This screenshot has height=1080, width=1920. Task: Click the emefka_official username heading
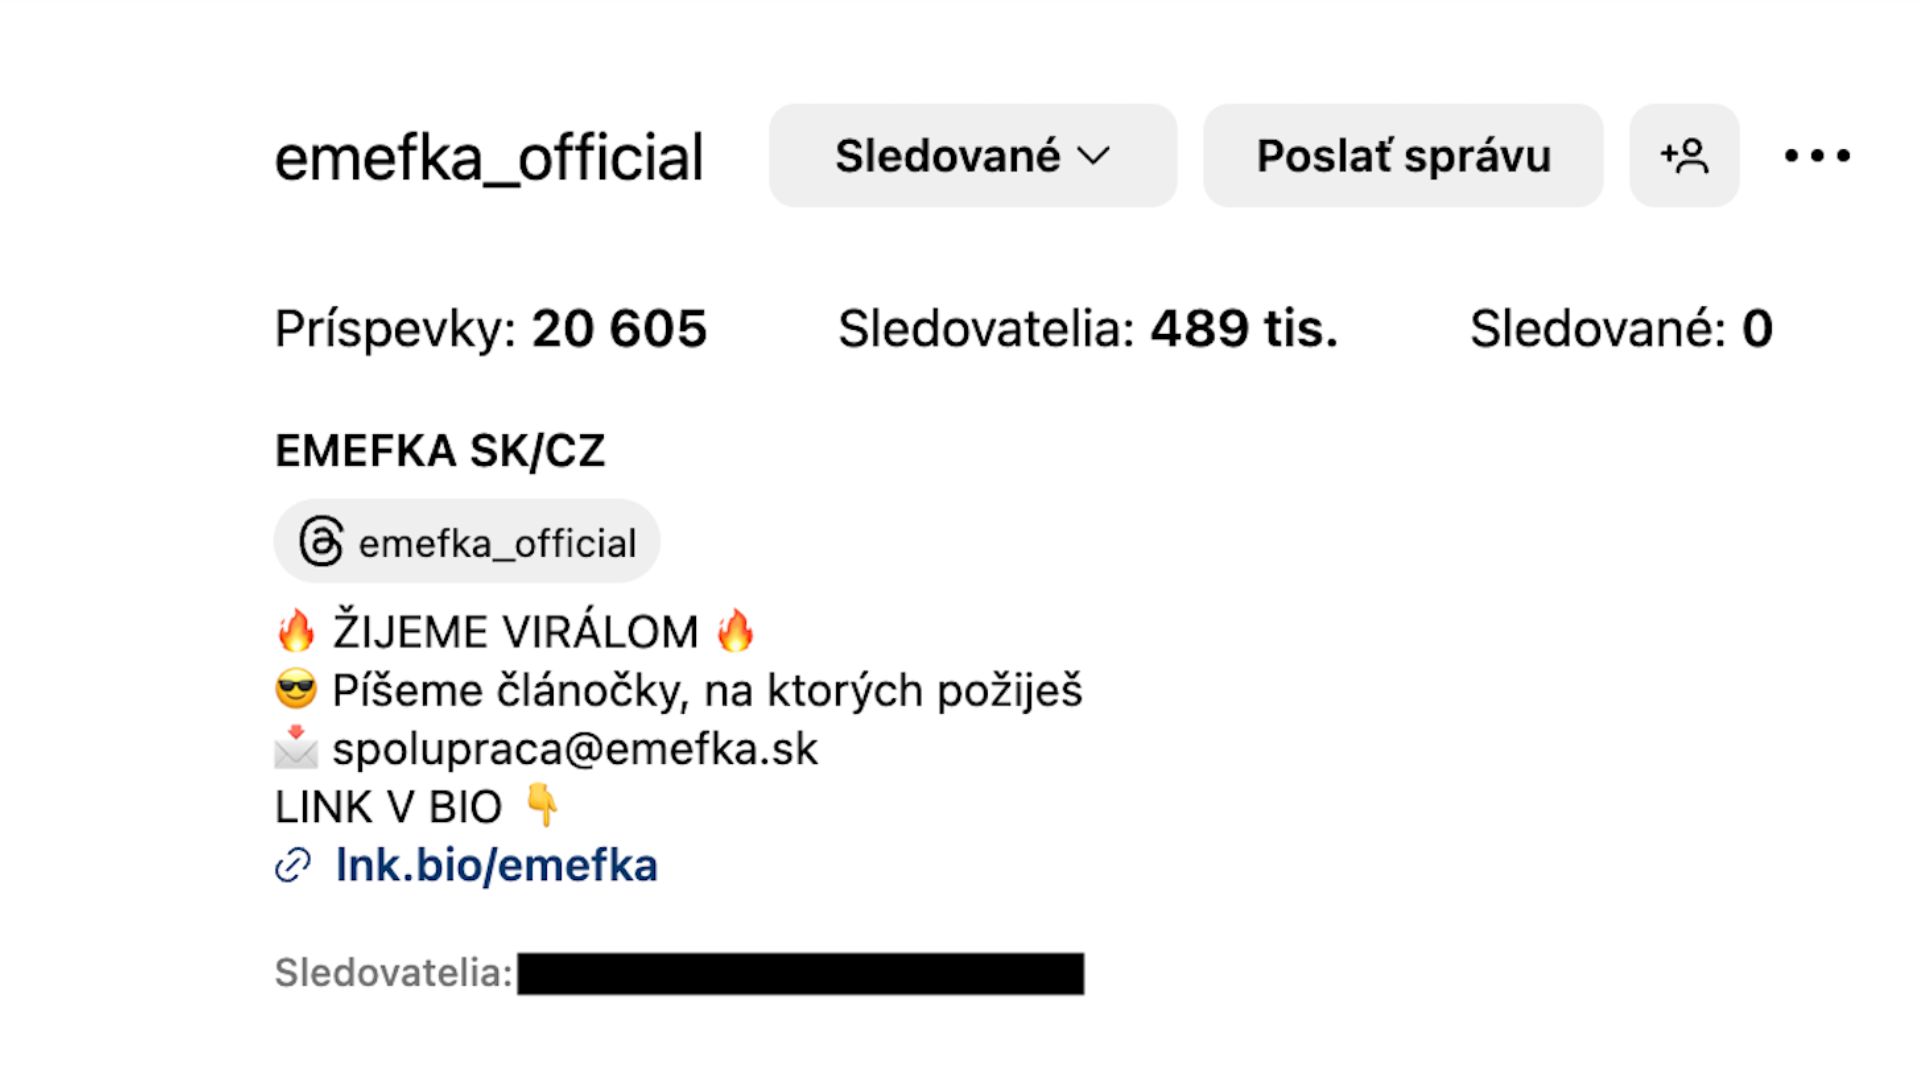[489, 158]
